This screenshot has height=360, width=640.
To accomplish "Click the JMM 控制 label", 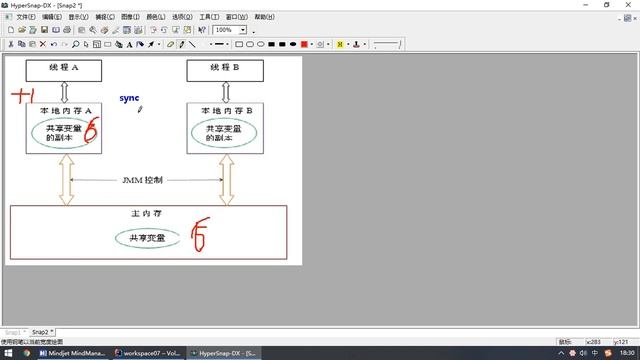I will 142,180.
